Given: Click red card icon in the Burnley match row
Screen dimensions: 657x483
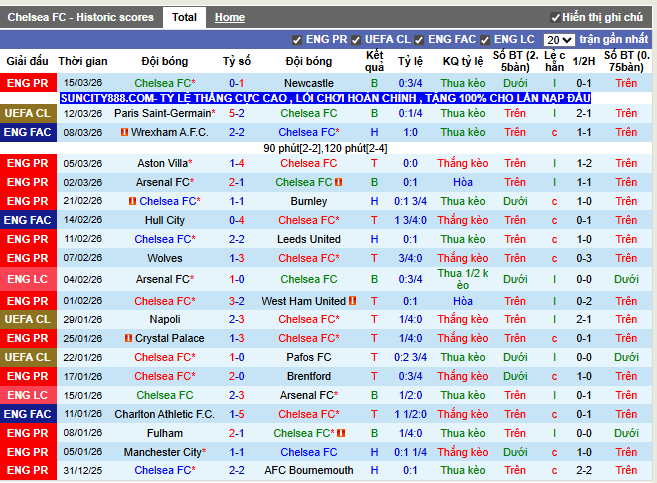Looking at the screenshot, I should pos(131,201).
